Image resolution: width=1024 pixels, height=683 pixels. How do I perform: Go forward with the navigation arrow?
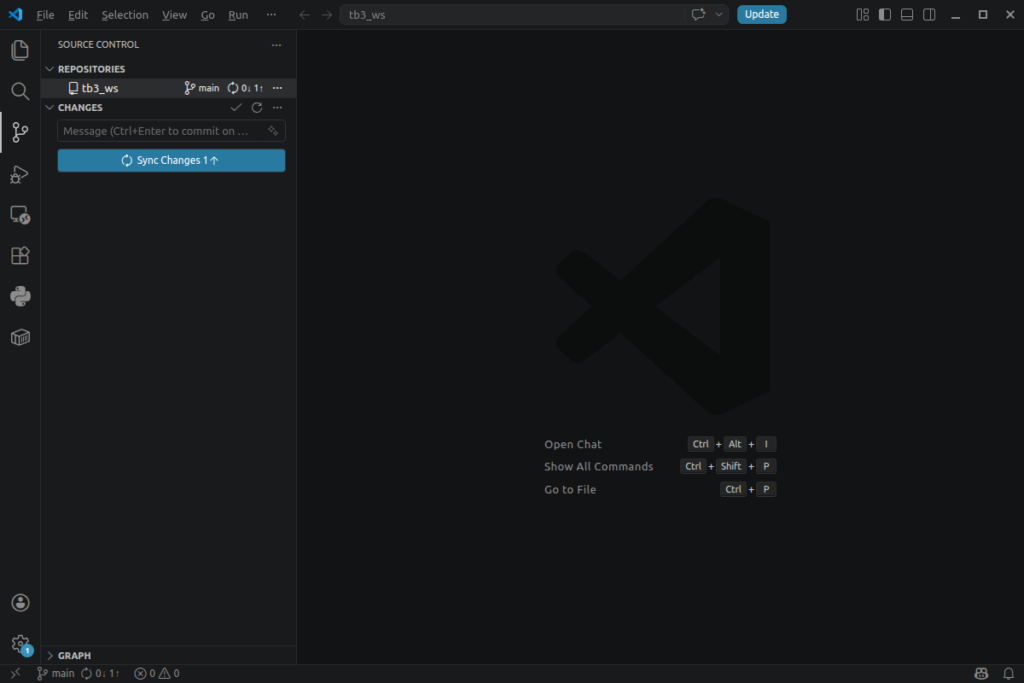[327, 14]
